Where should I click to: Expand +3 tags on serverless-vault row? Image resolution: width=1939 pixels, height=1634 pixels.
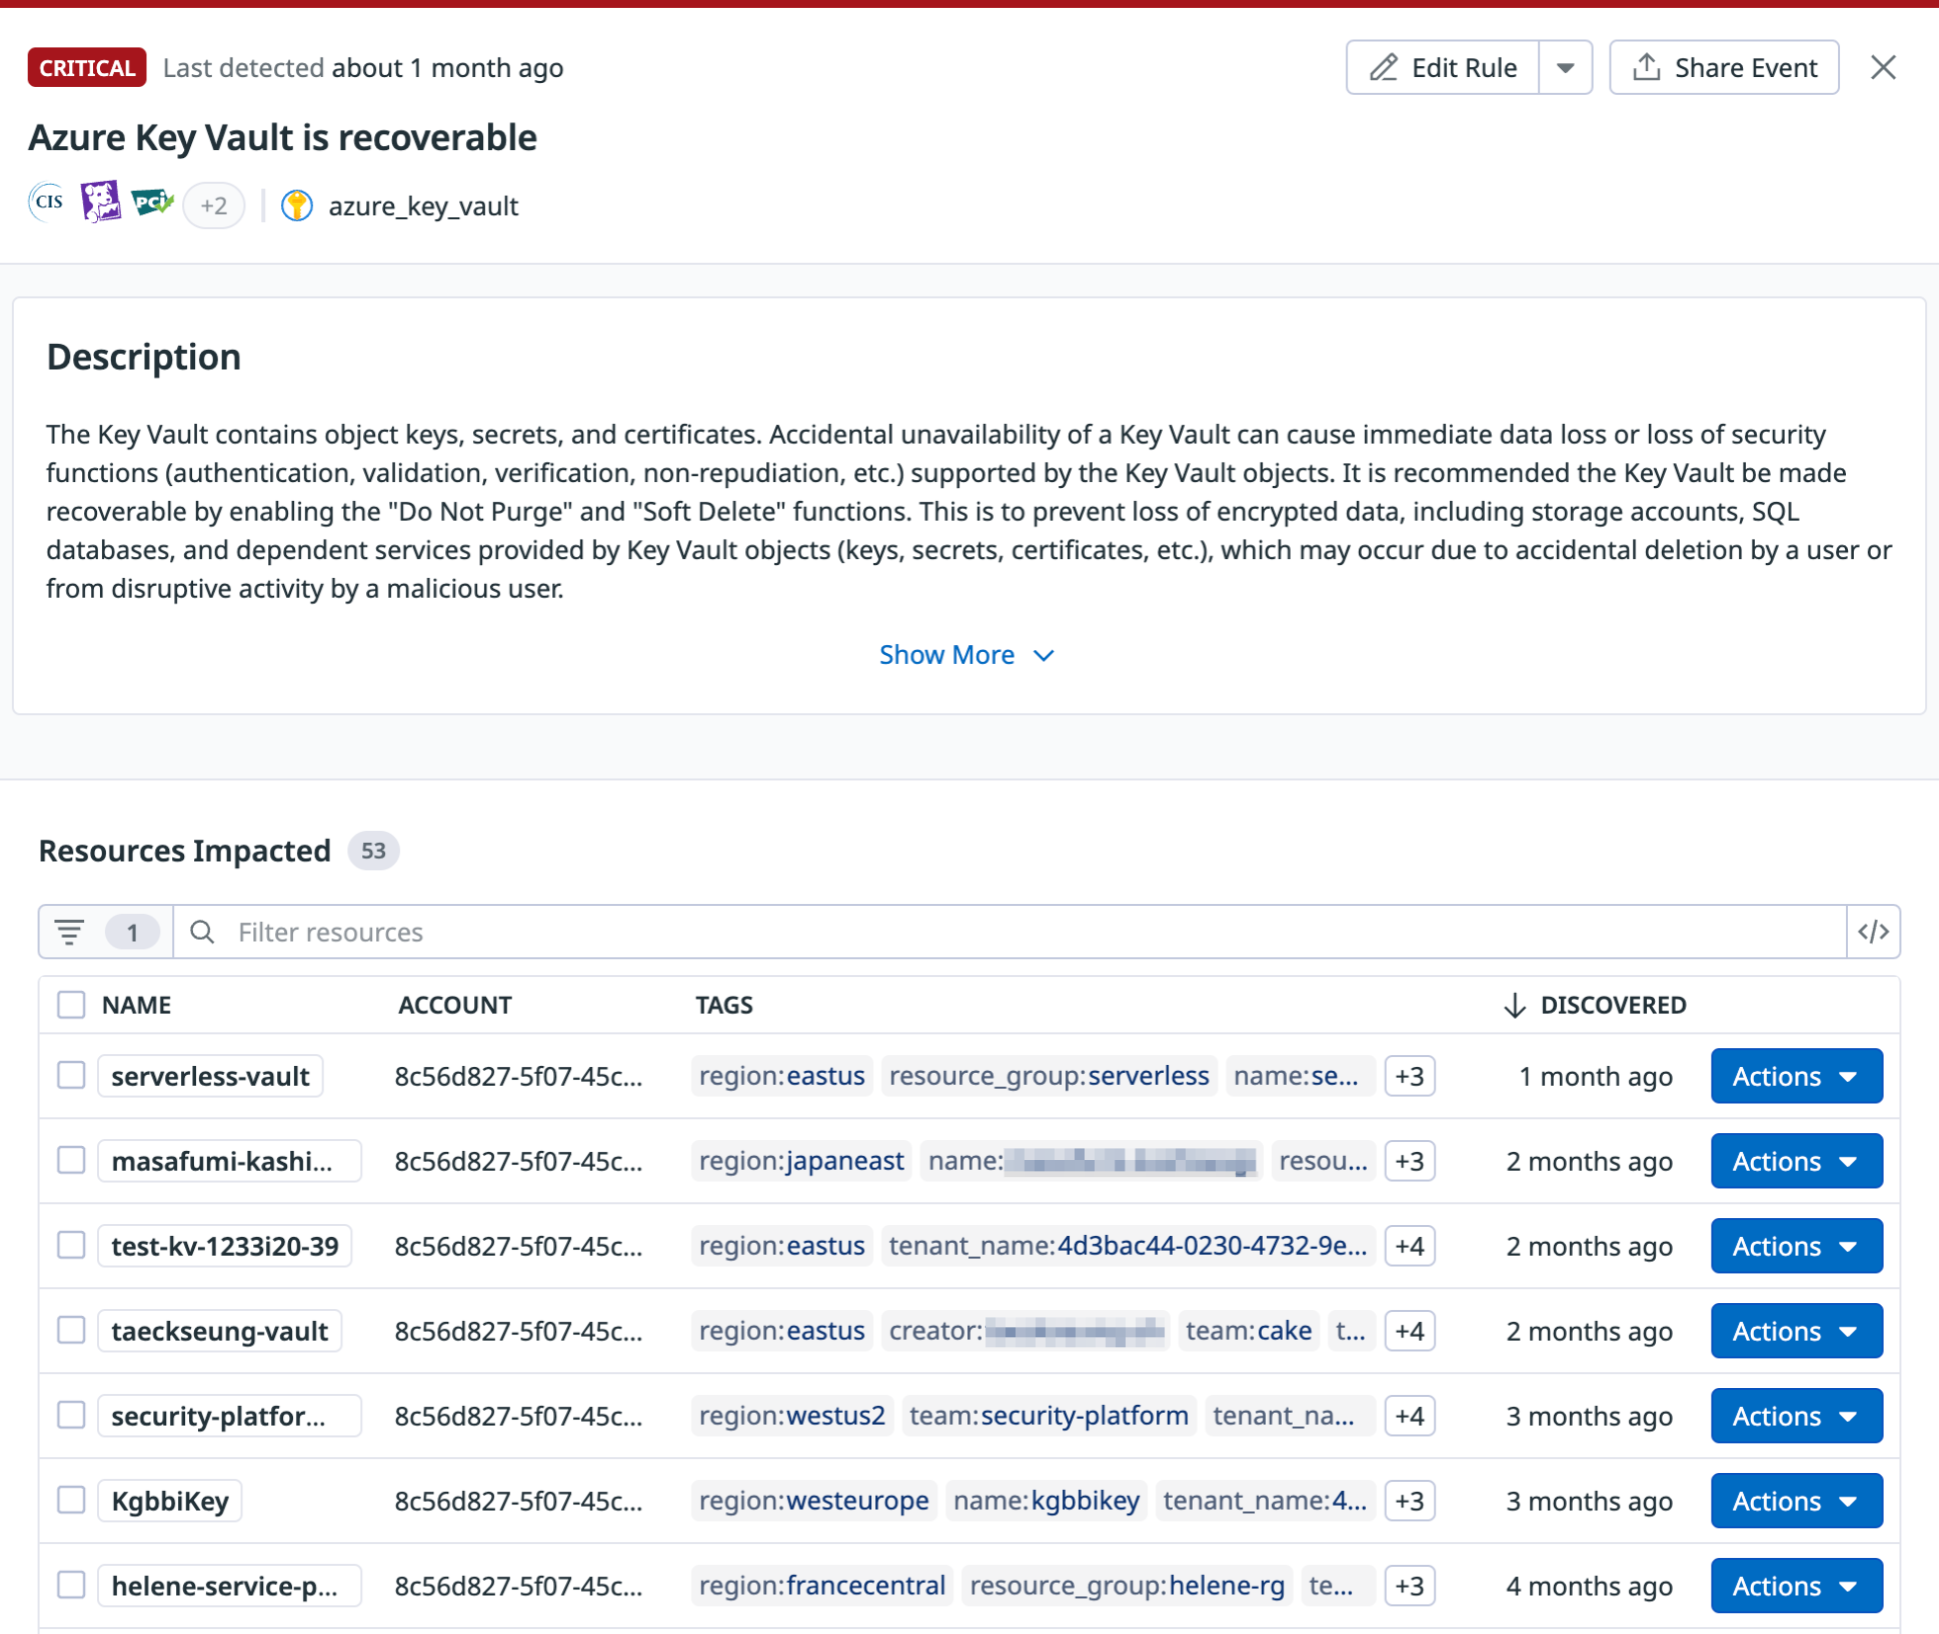click(x=1409, y=1076)
